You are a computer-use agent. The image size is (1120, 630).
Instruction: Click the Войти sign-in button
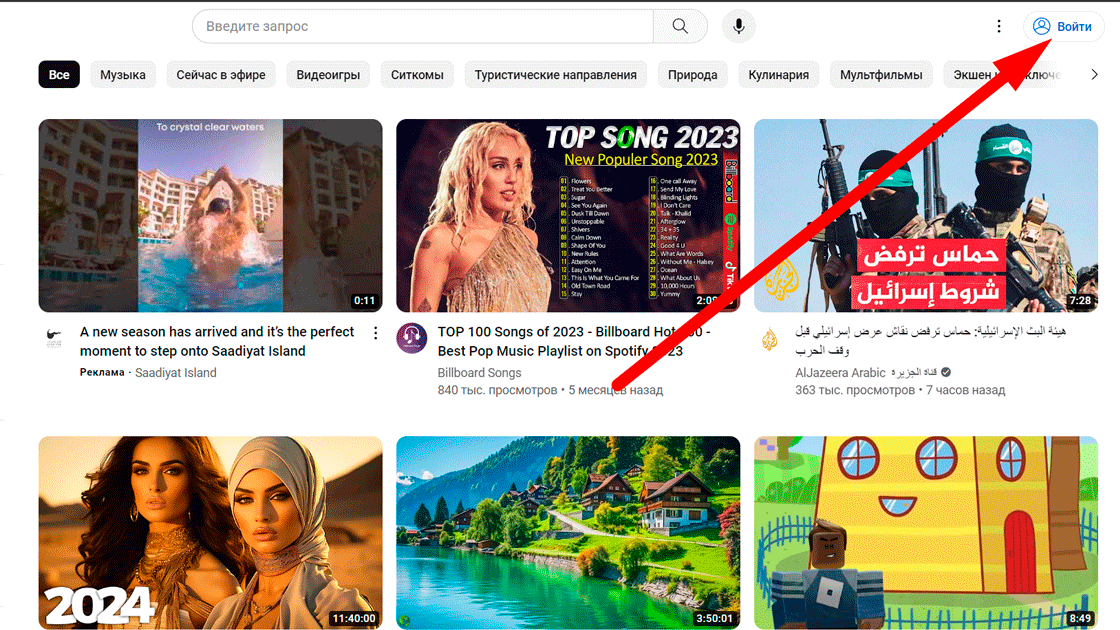(x=1064, y=26)
